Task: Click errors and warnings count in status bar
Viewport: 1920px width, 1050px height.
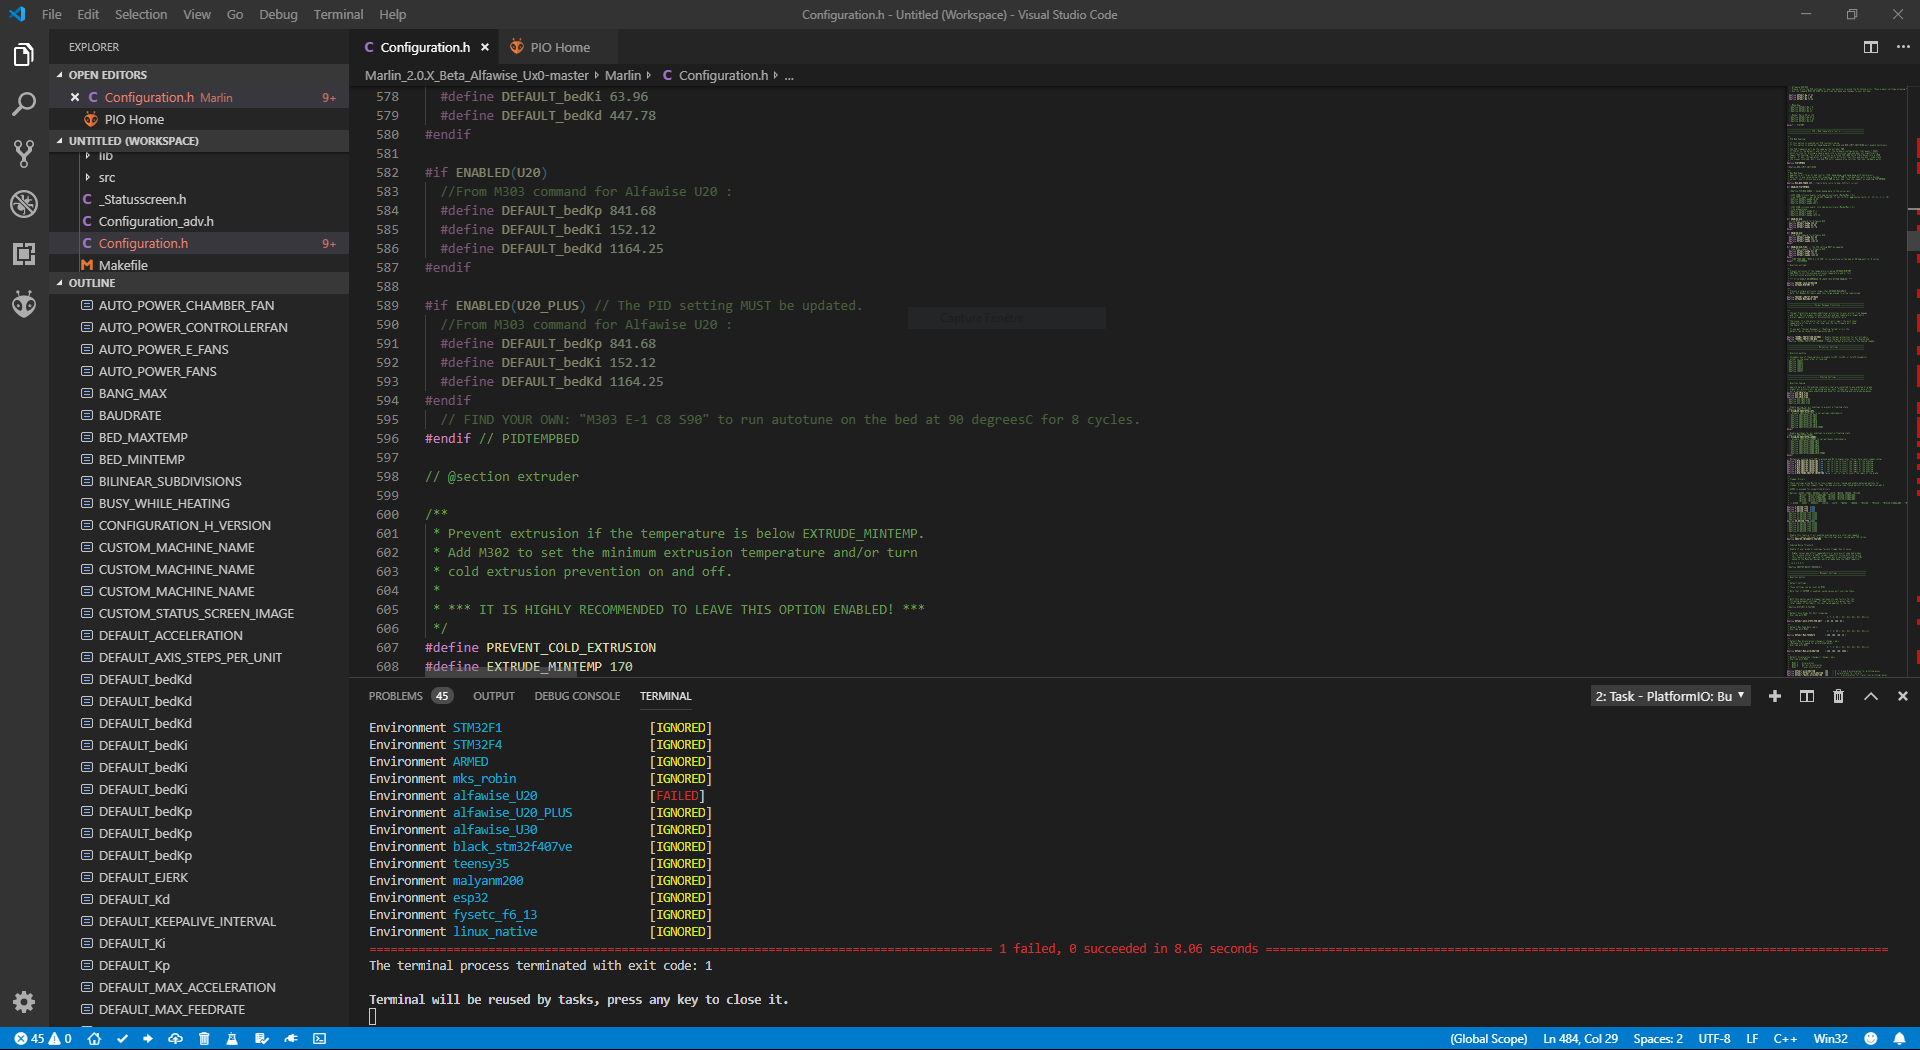Action: pos(43,1039)
